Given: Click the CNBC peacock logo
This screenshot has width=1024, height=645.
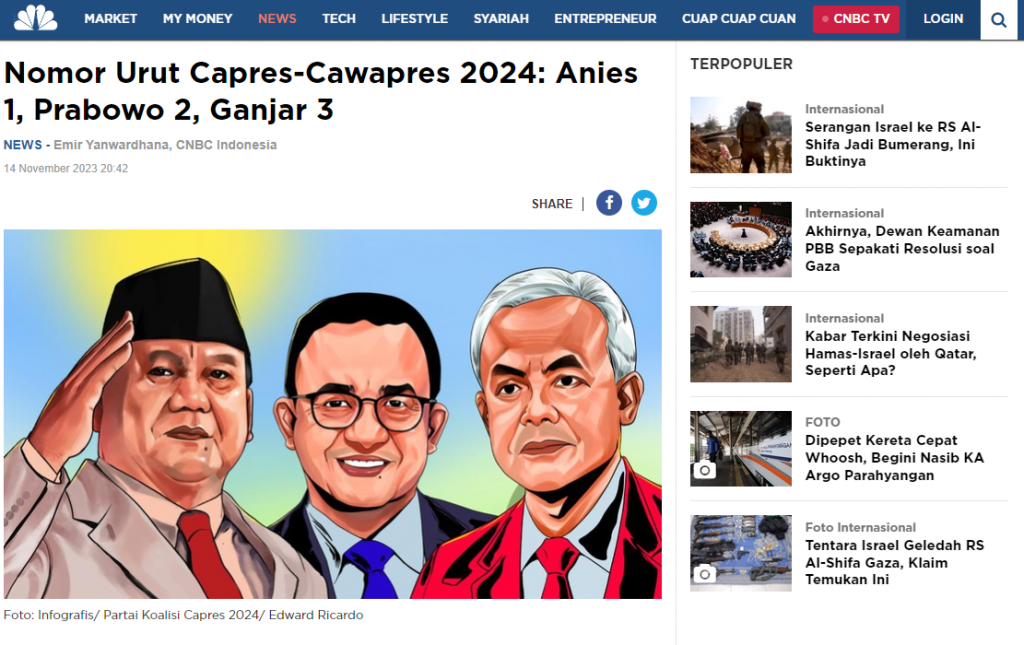Looking at the screenshot, I should (36, 18).
